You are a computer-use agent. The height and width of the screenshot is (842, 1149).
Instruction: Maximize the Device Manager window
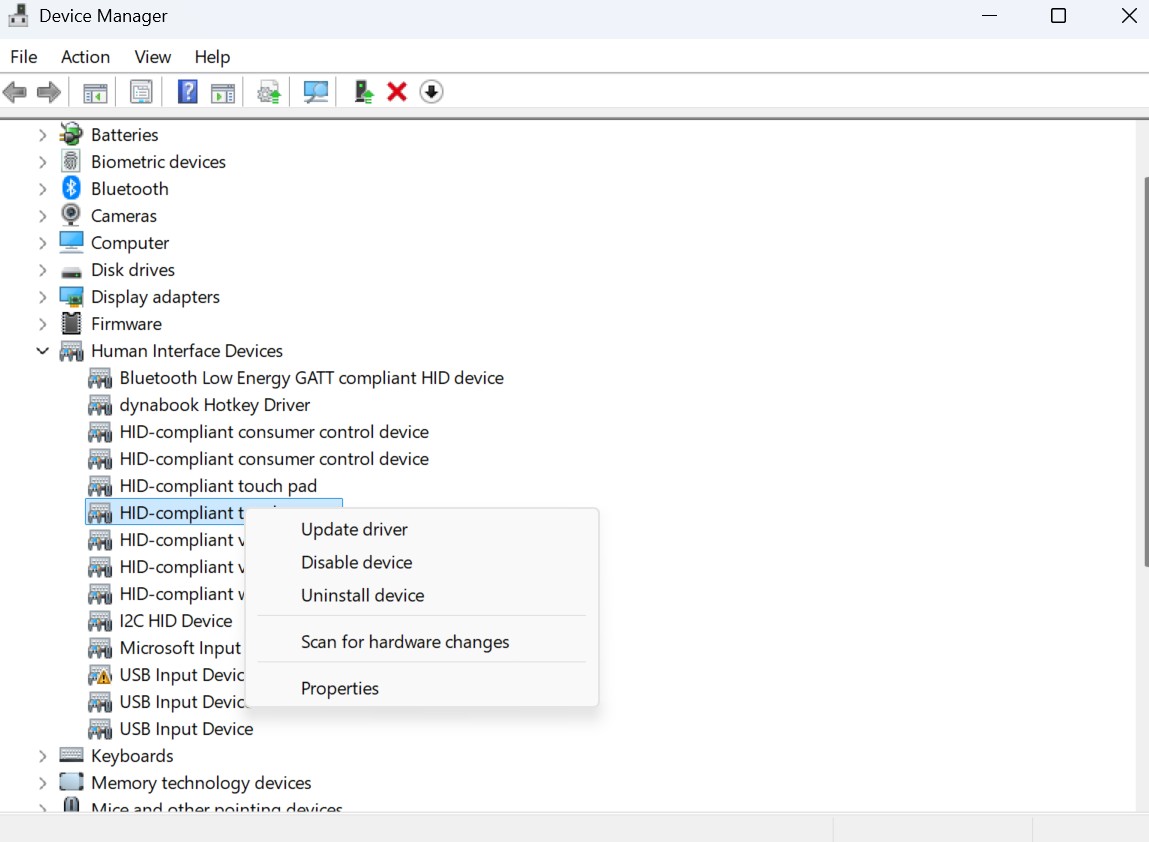tap(1058, 15)
